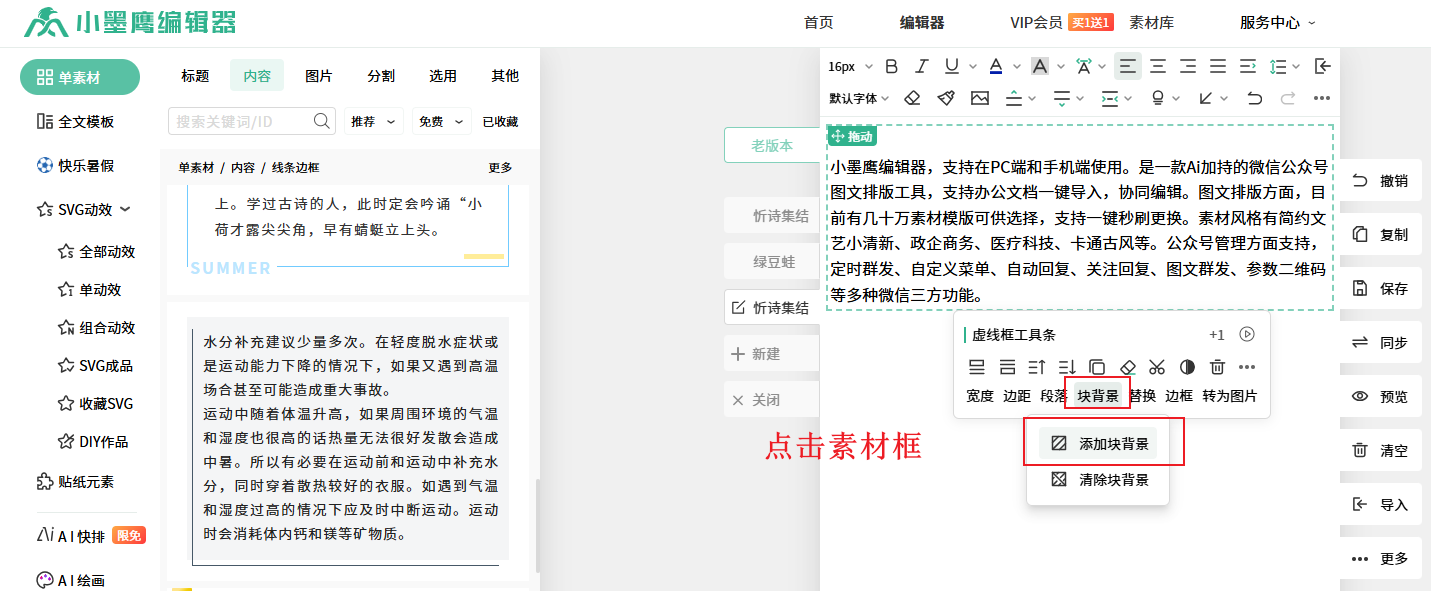Toggle bold formatting in editor toolbar

click(x=892, y=66)
